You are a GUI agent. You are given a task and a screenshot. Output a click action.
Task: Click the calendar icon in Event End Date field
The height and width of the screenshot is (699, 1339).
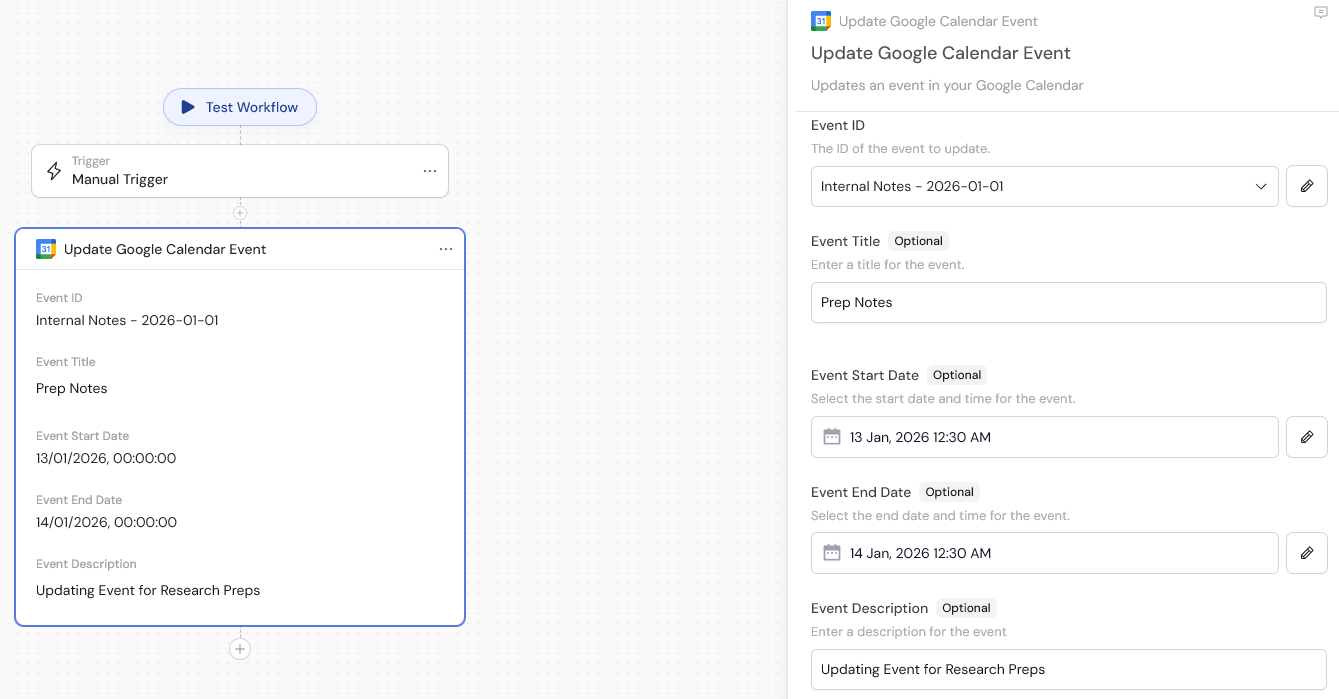pyautogui.click(x=831, y=553)
